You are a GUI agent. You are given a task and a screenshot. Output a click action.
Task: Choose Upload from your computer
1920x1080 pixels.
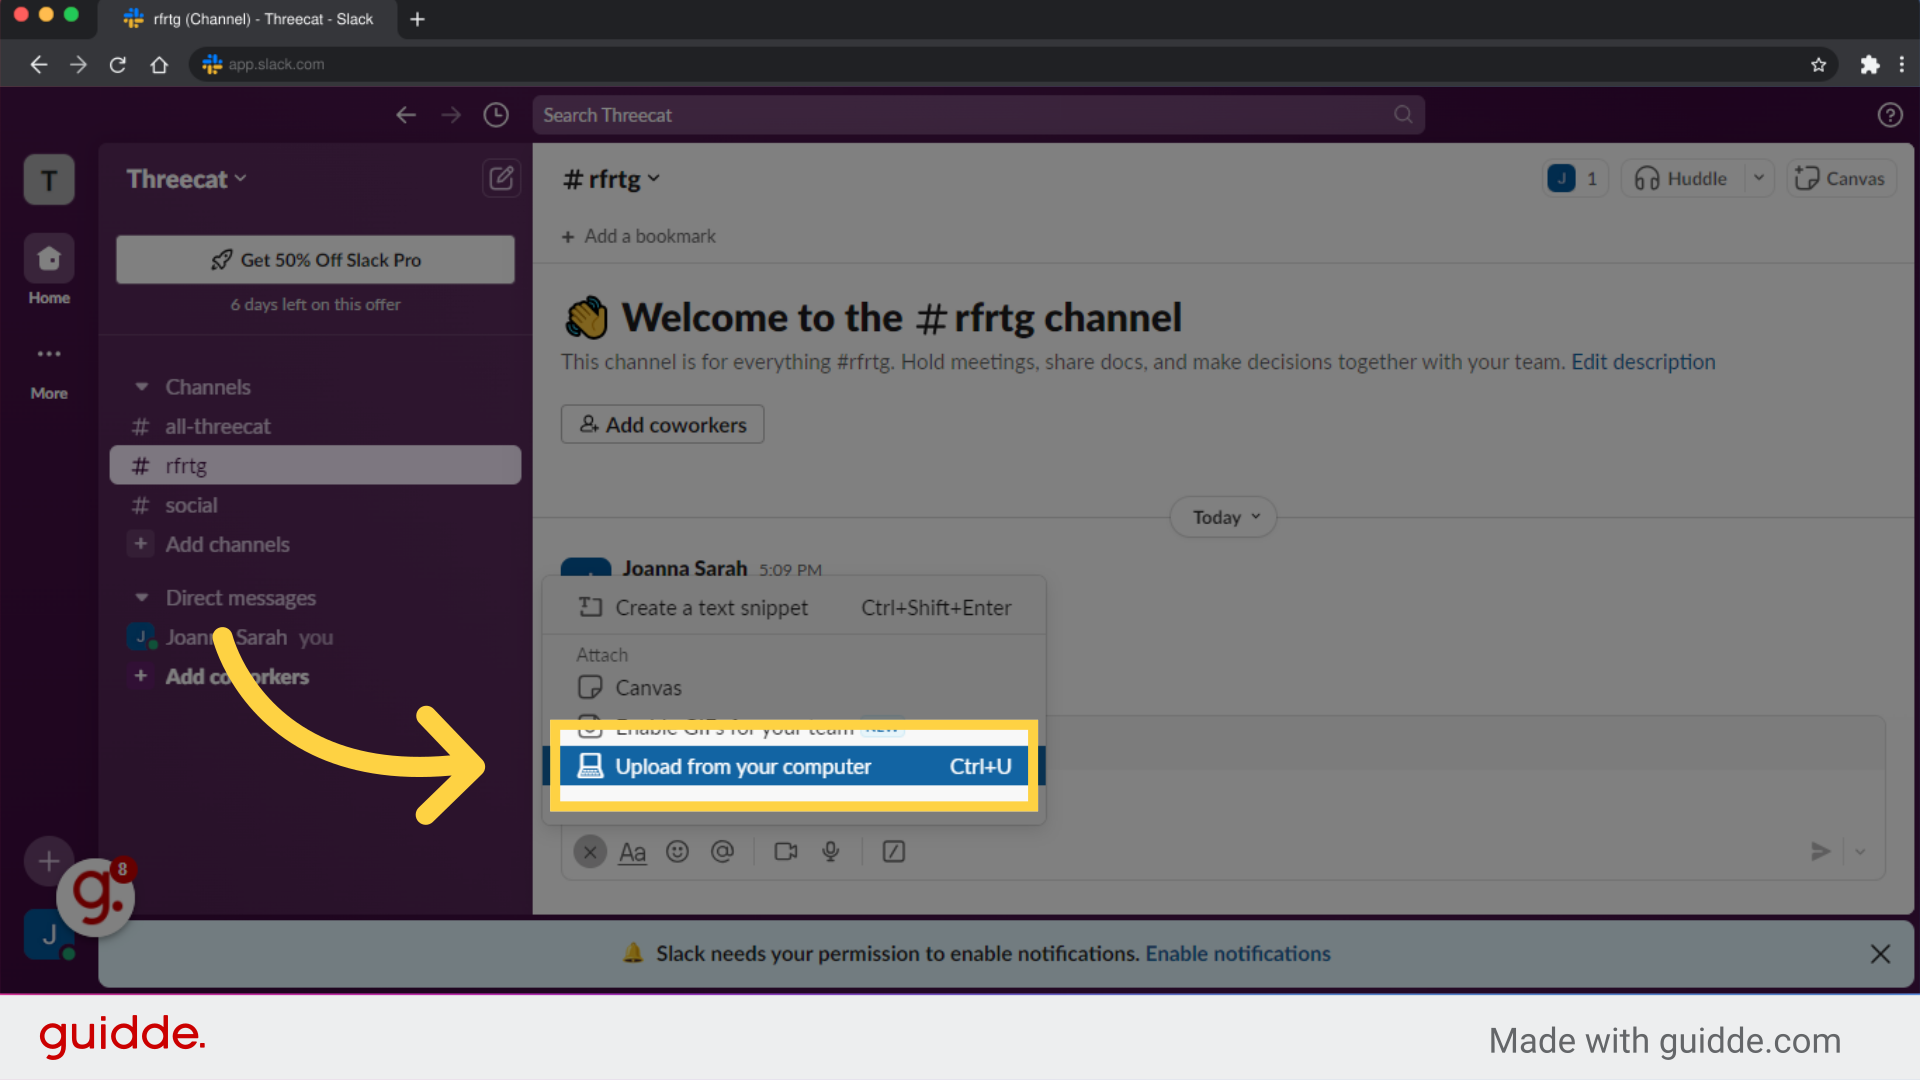click(742, 766)
